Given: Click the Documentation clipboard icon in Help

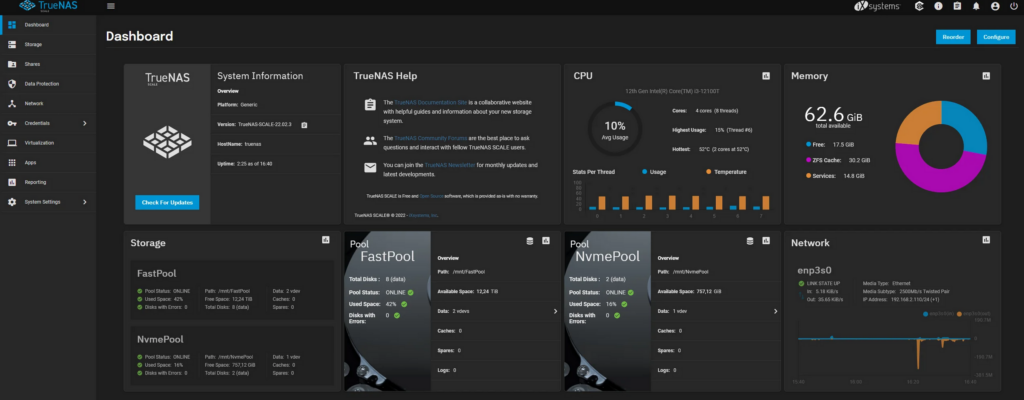Looking at the screenshot, I should (370, 105).
